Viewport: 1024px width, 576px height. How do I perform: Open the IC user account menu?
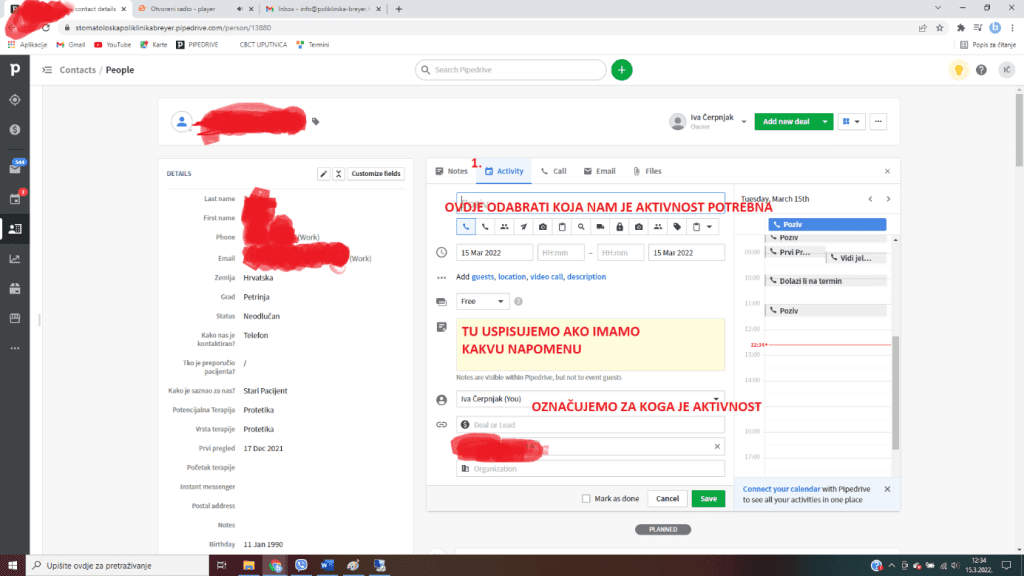pos(1006,70)
